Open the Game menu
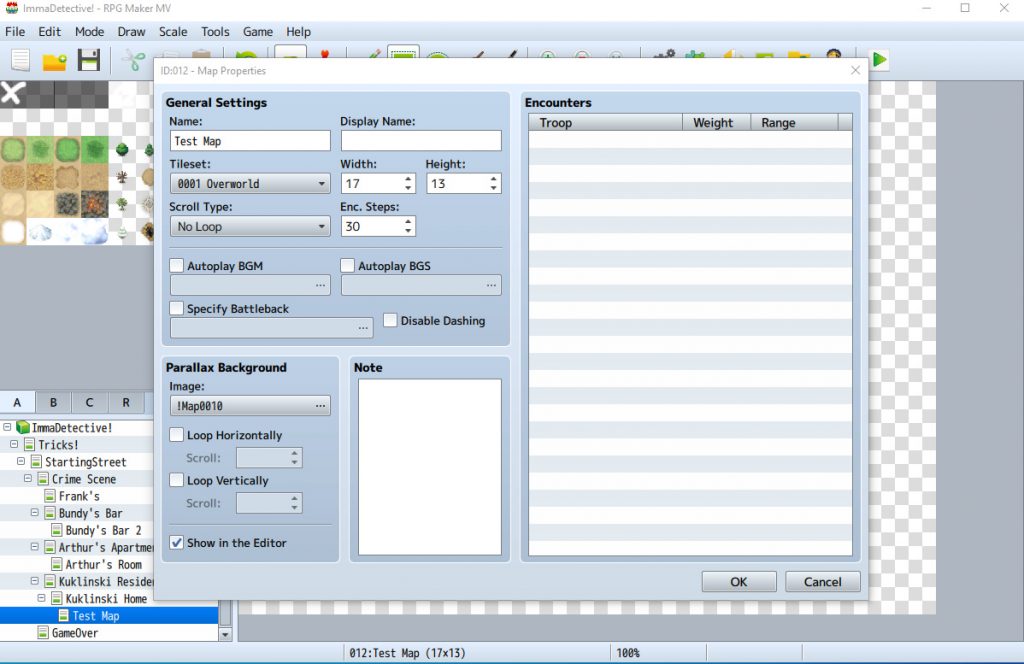1024x664 pixels. point(258,31)
